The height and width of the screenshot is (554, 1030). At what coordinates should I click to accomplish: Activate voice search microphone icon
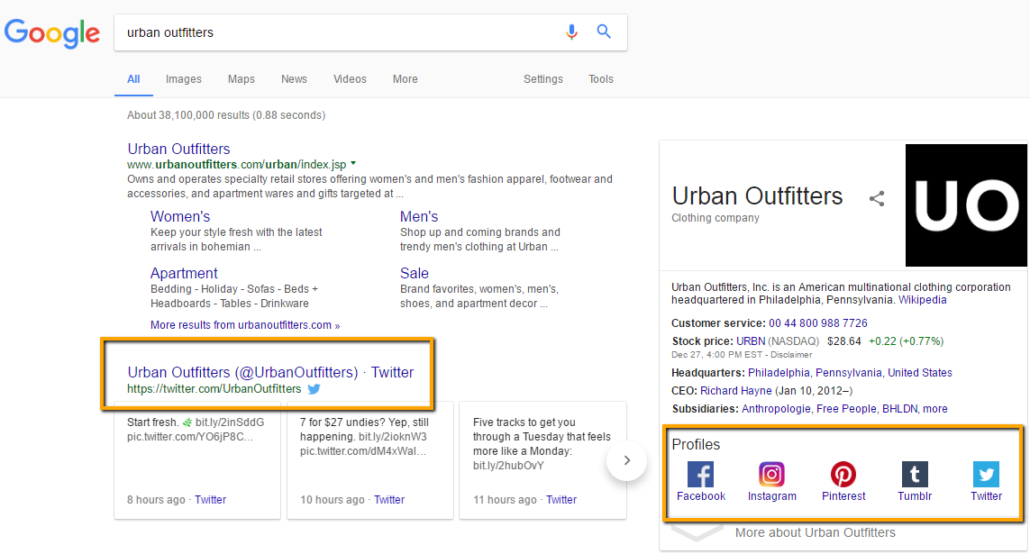tap(571, 32)
